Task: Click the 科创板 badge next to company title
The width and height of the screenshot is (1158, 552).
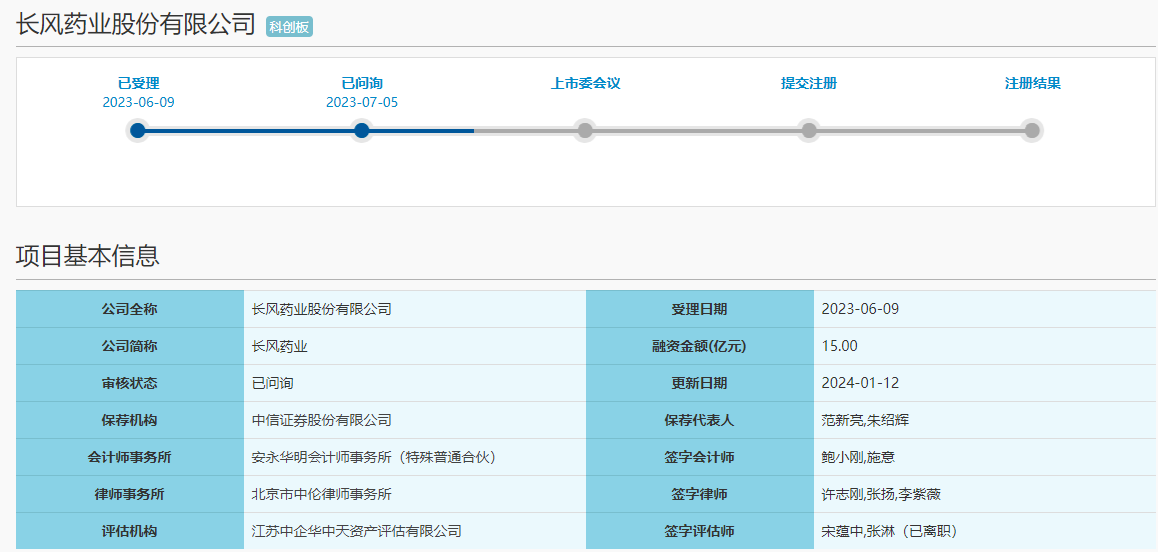Action: (x=289, y=27)
